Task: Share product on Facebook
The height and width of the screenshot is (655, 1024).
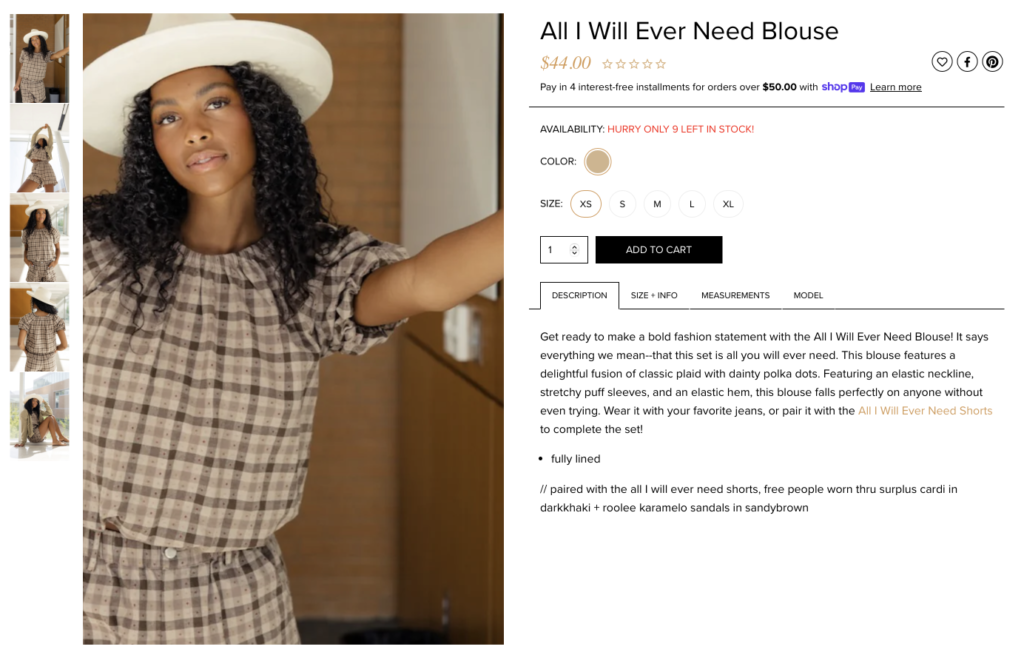Action: click(967, 62)
